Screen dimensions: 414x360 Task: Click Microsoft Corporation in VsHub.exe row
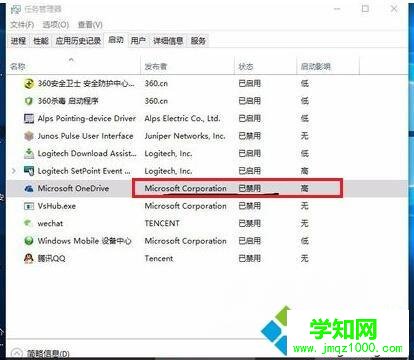(x=185, y=206)
